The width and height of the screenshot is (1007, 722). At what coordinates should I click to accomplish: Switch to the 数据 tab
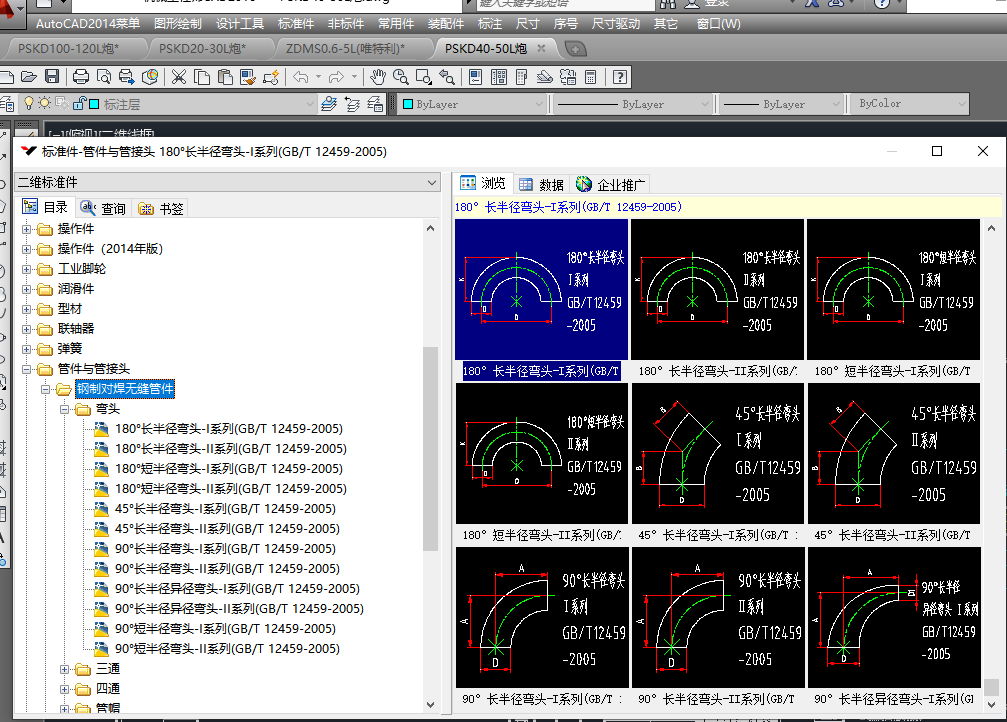541,185
